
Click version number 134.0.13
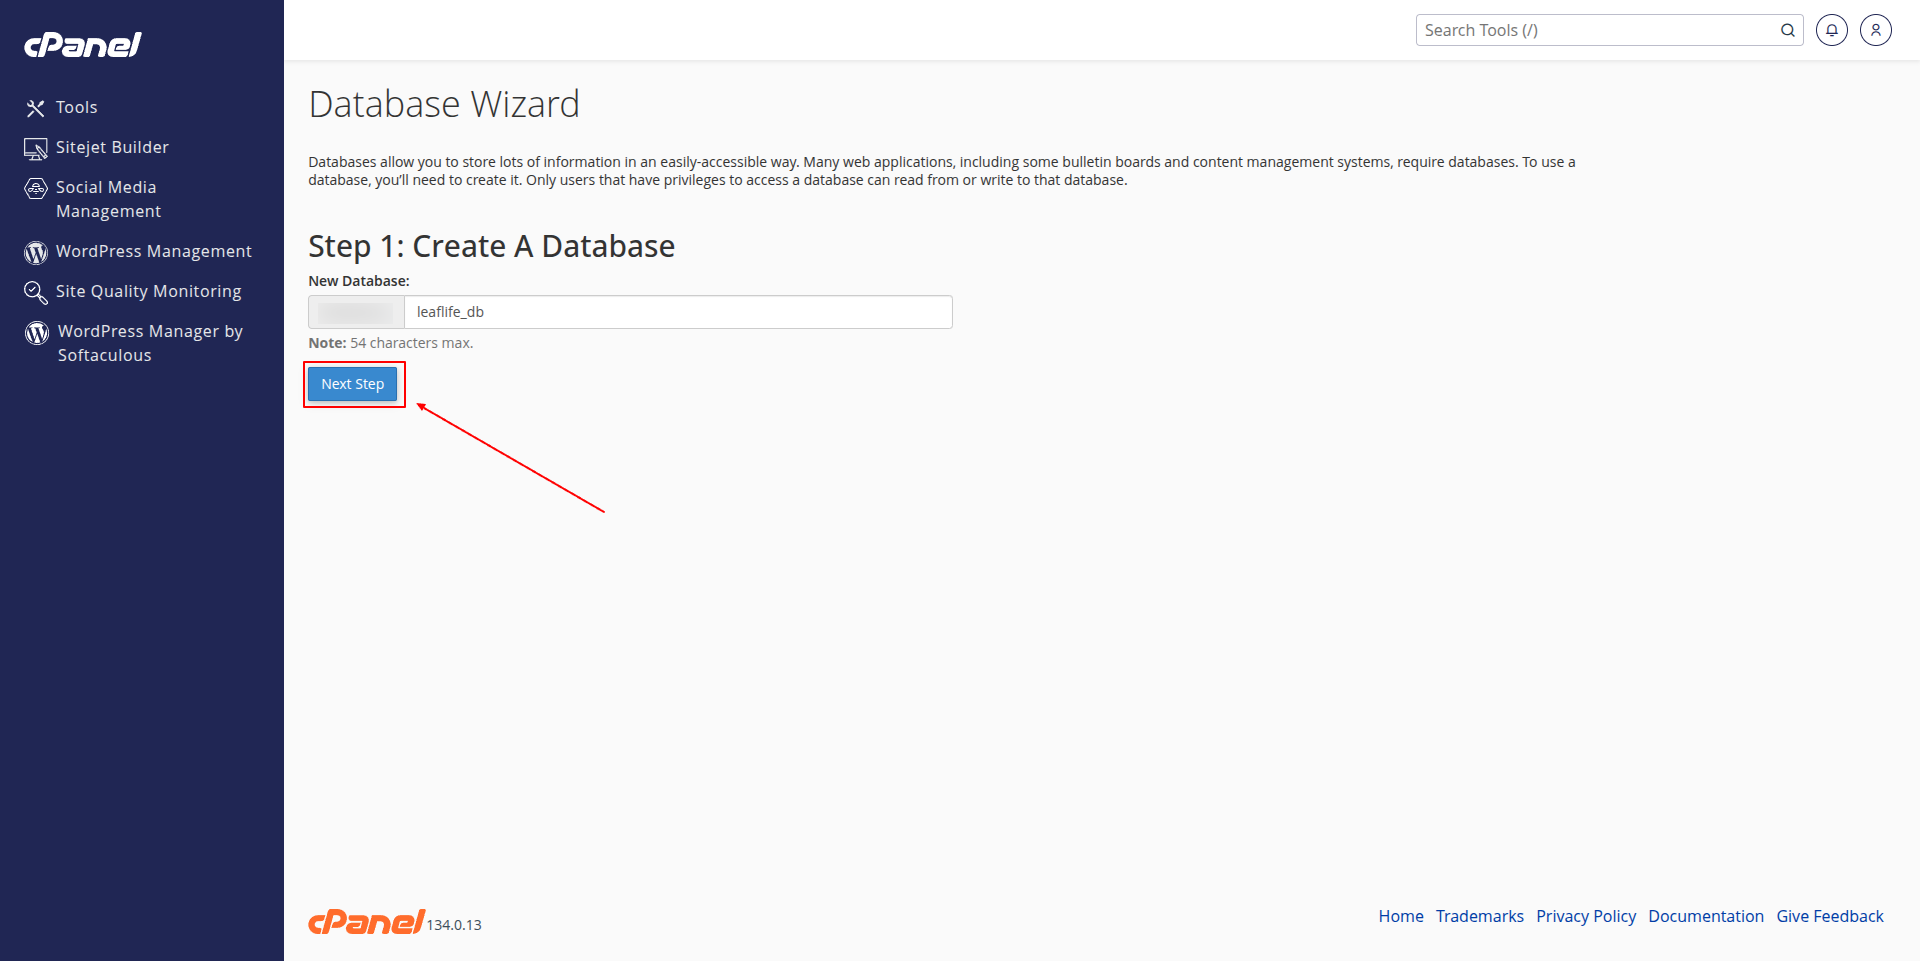[x=454, y=925]
